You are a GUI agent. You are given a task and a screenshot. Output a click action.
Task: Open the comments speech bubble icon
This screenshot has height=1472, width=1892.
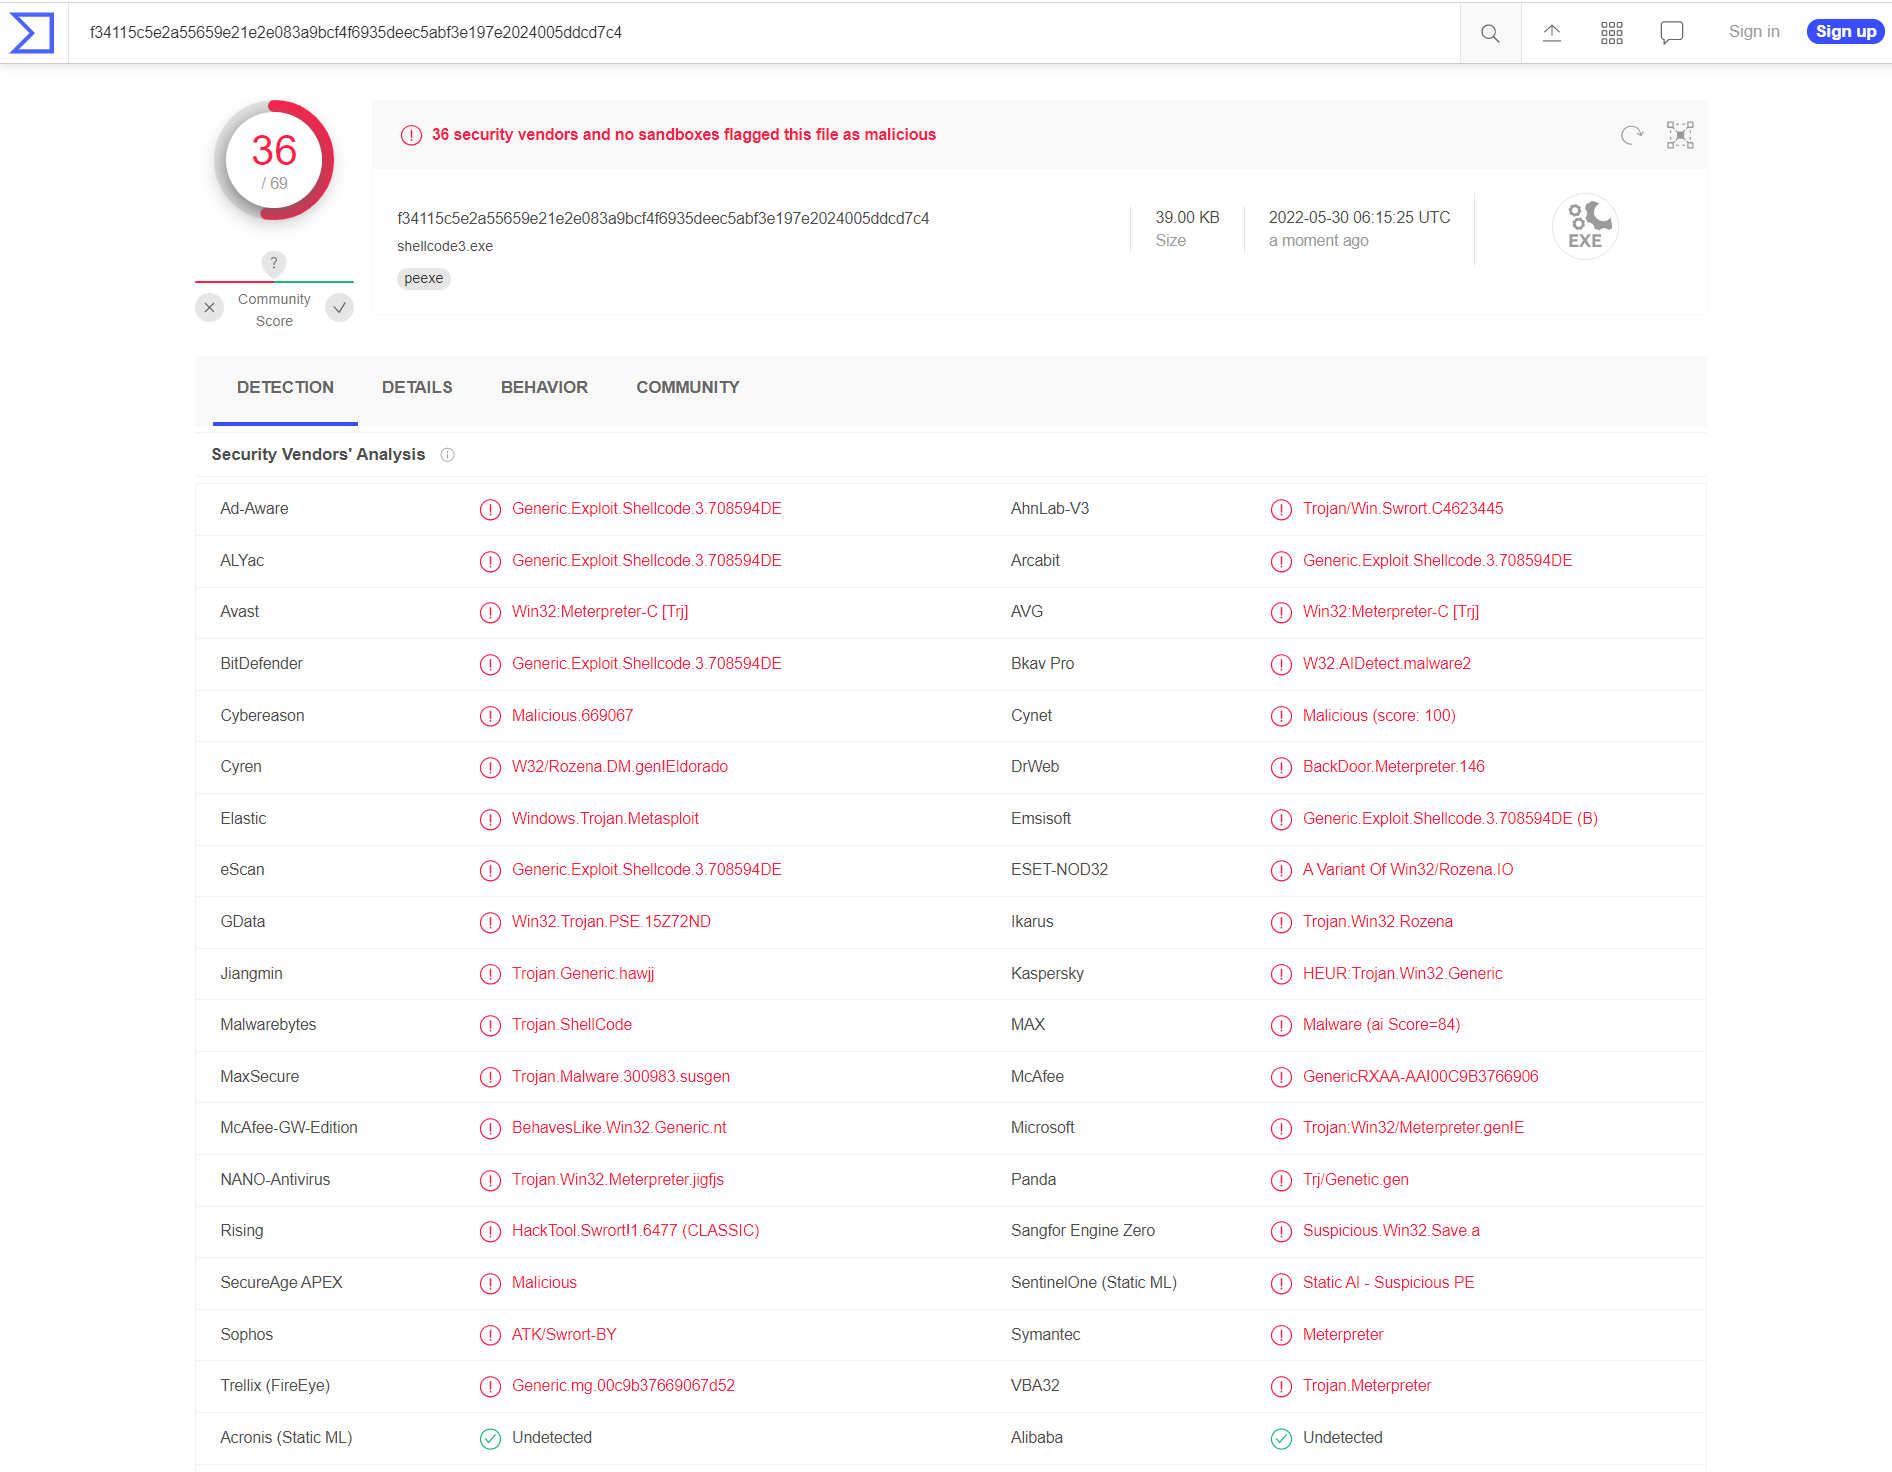[1671, 33]
